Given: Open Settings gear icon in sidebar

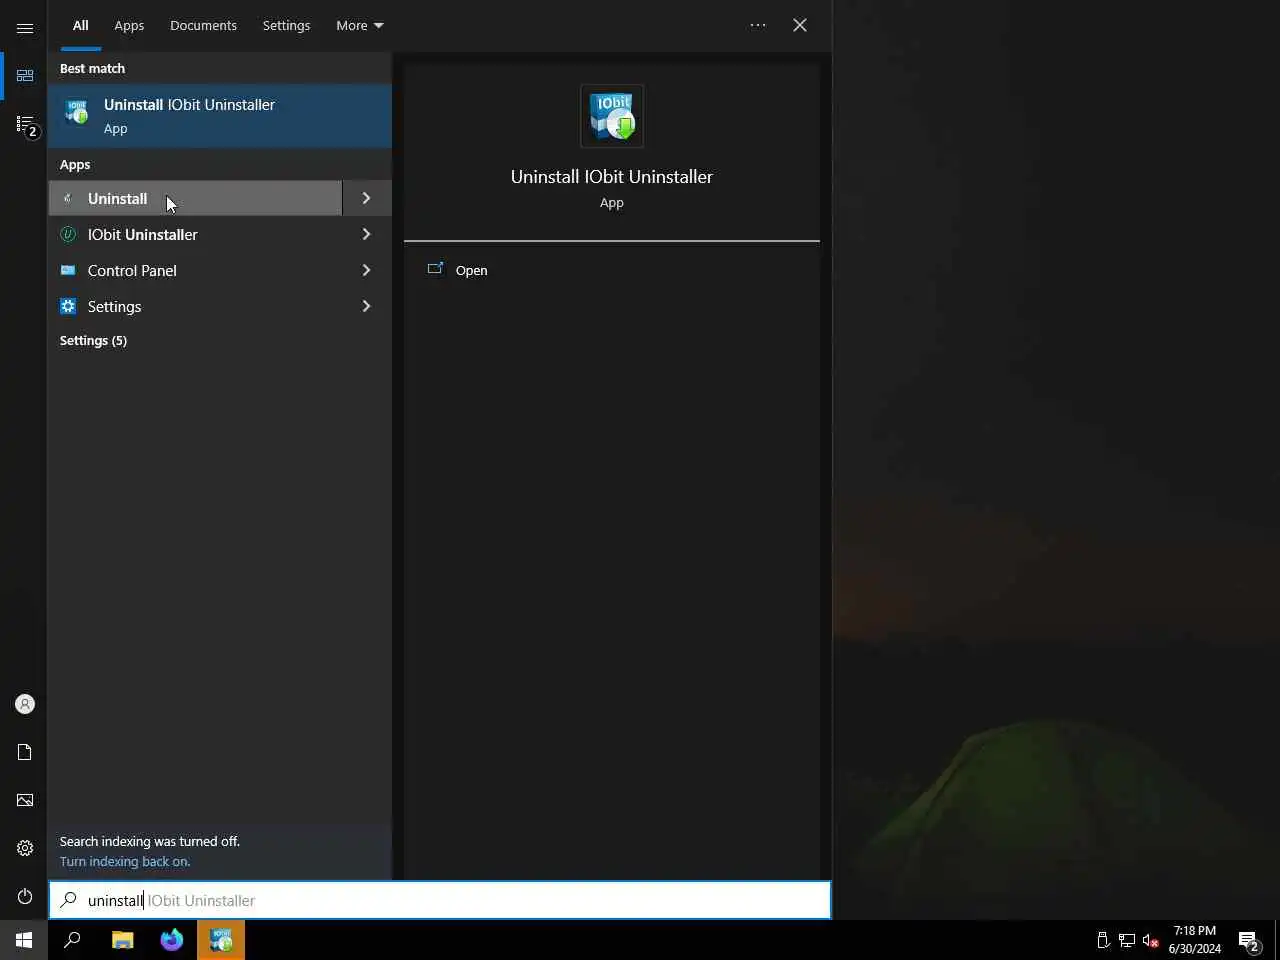Looking at the screenshot, I should 25,848.
